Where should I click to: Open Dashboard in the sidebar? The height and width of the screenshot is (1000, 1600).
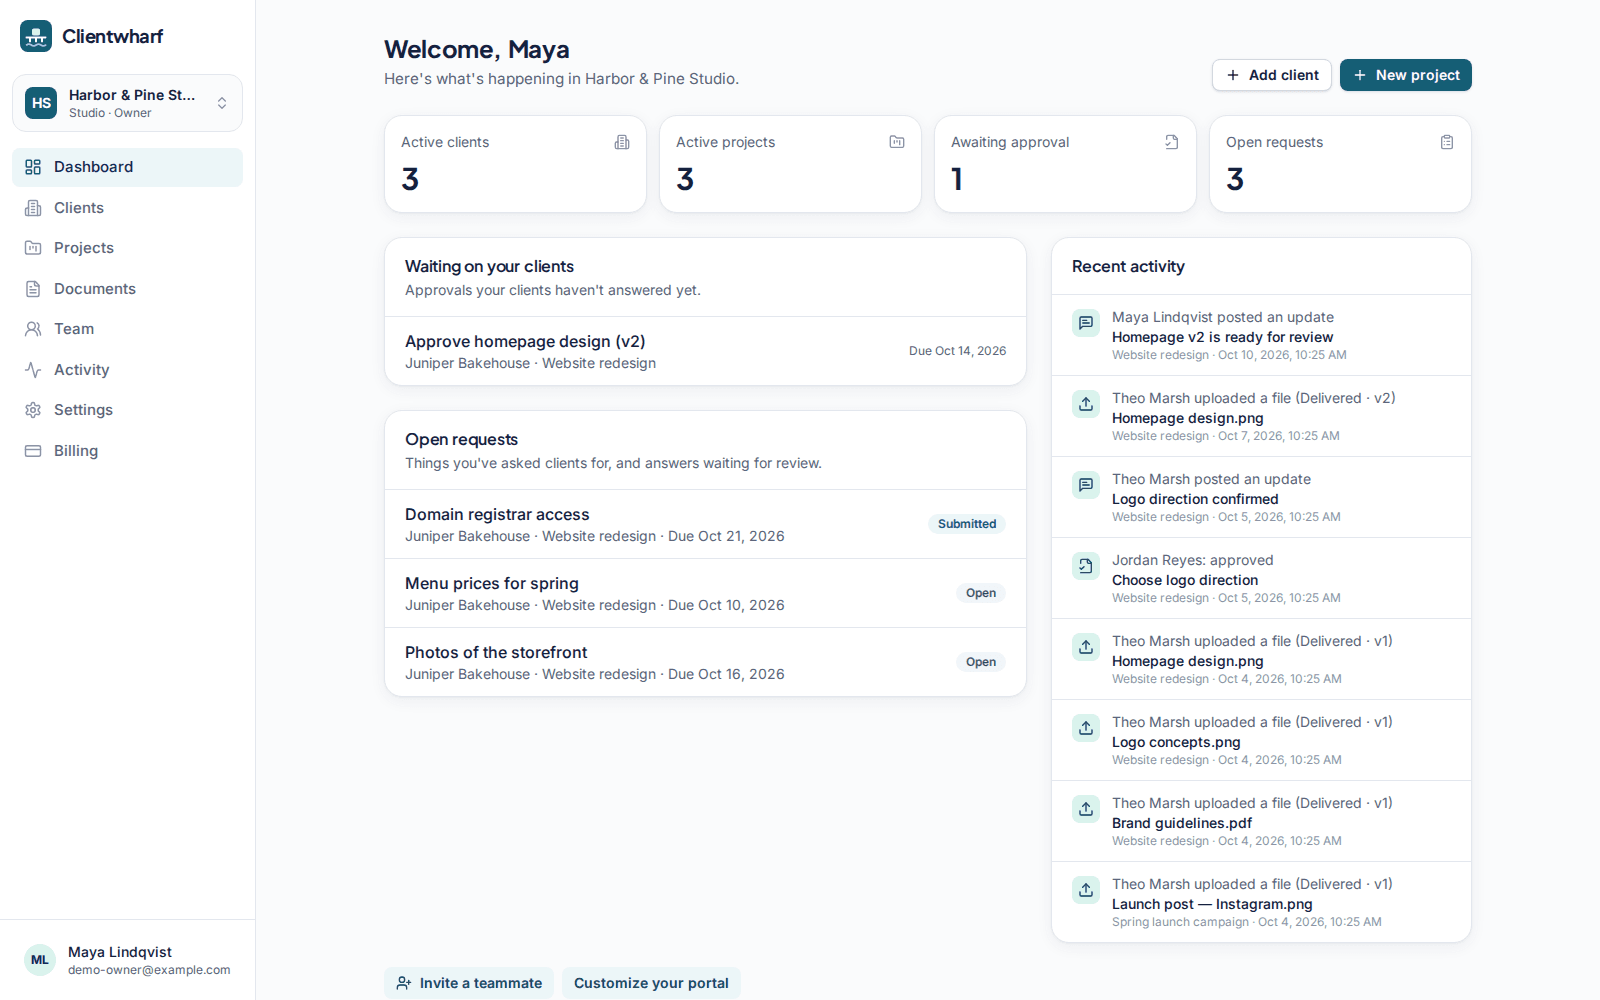pos(127,167)
